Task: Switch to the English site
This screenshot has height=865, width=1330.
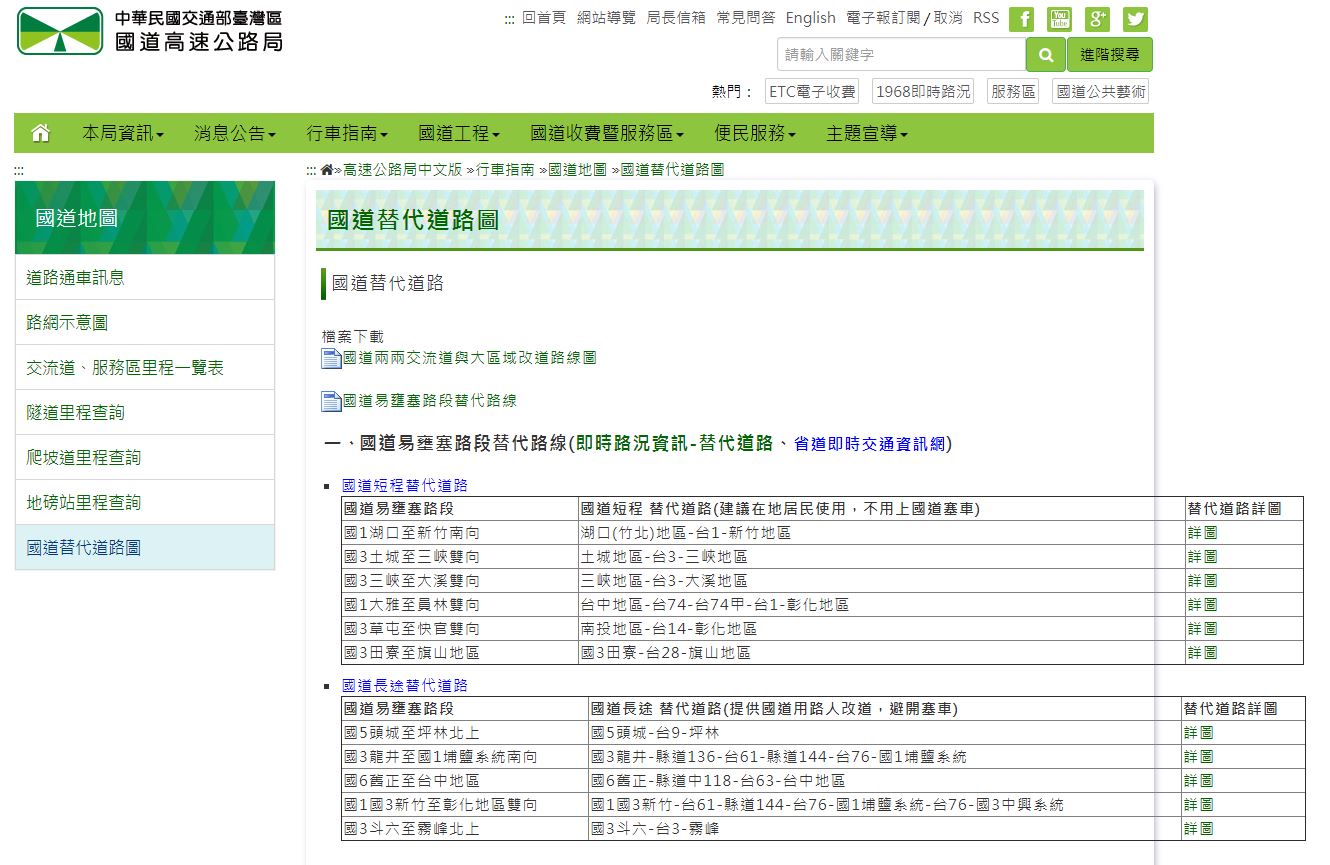Action: click(x=810, y=18)
